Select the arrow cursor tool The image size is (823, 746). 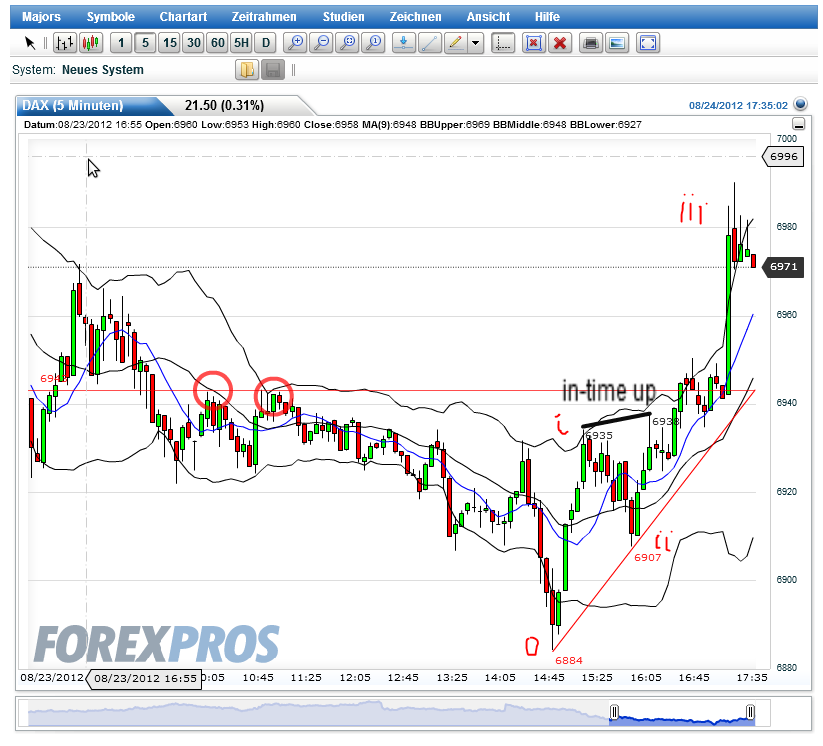pyautogui.click(x=29, y=43)
